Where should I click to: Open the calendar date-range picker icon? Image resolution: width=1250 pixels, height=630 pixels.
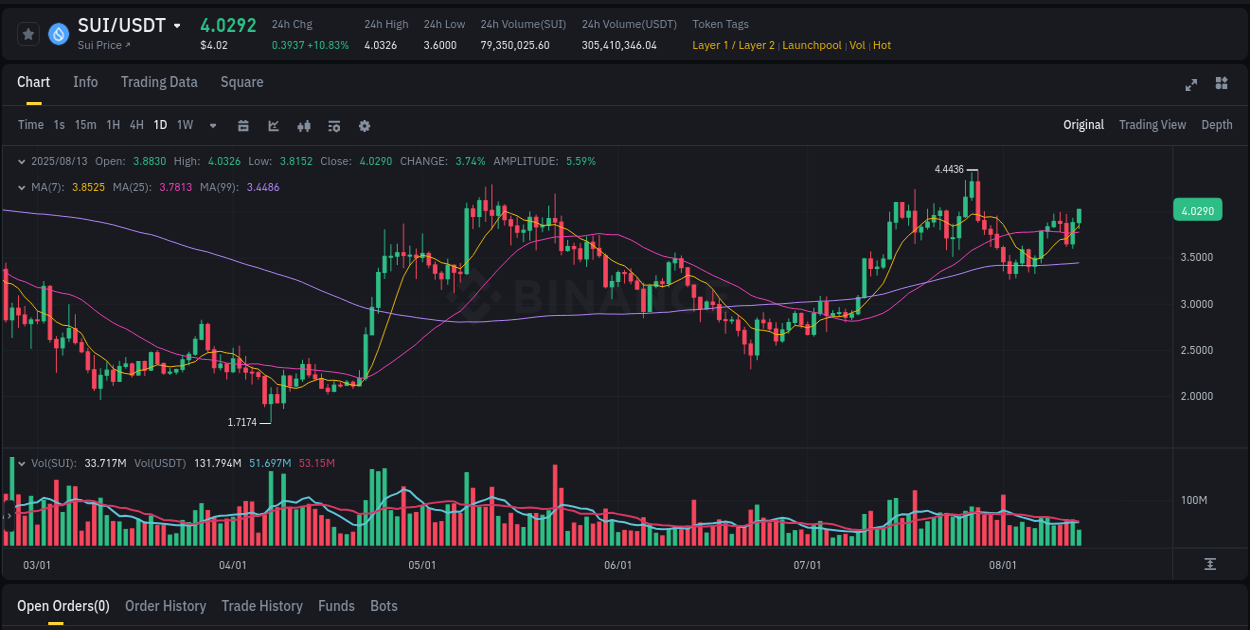coord(243,125)
